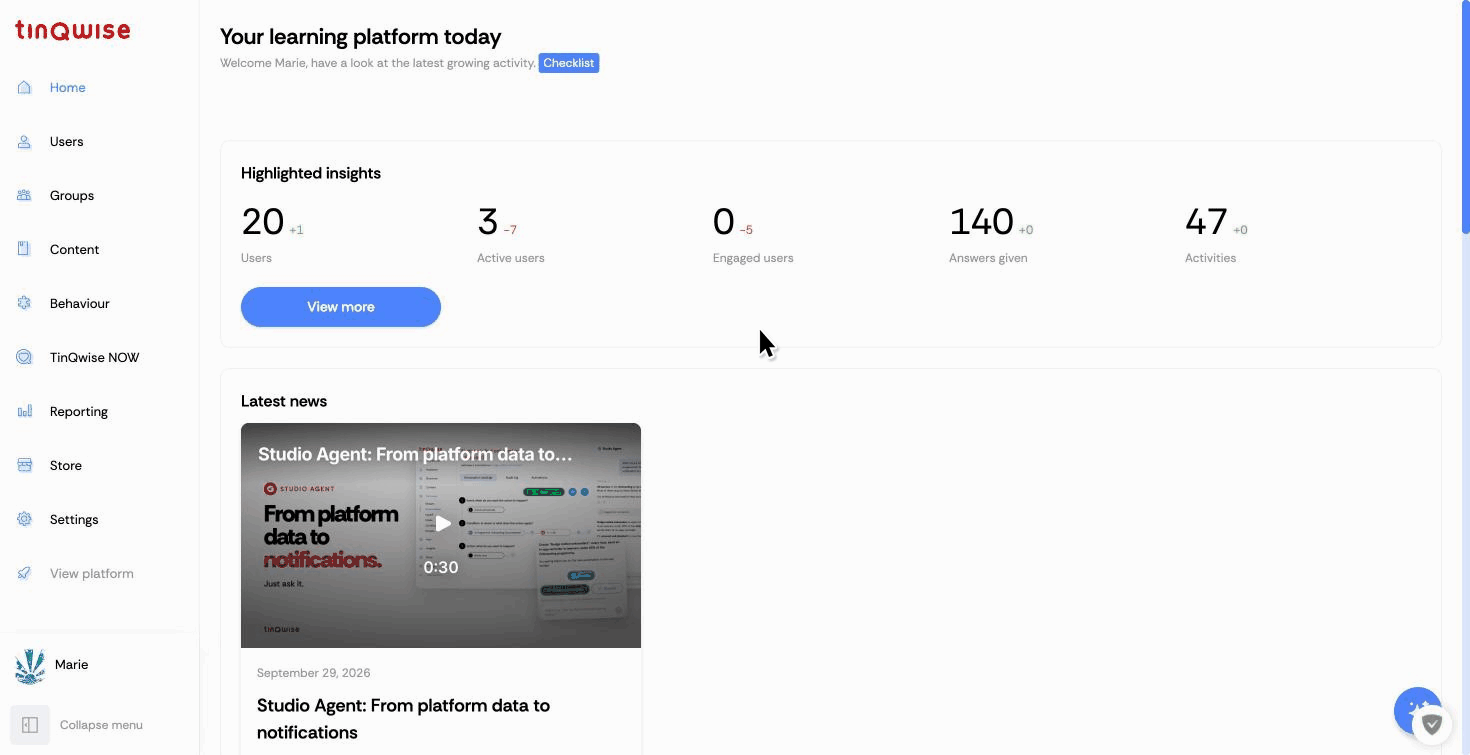Click the 140 Answers given figure
1470x755 pixels.
click(982, 222)
